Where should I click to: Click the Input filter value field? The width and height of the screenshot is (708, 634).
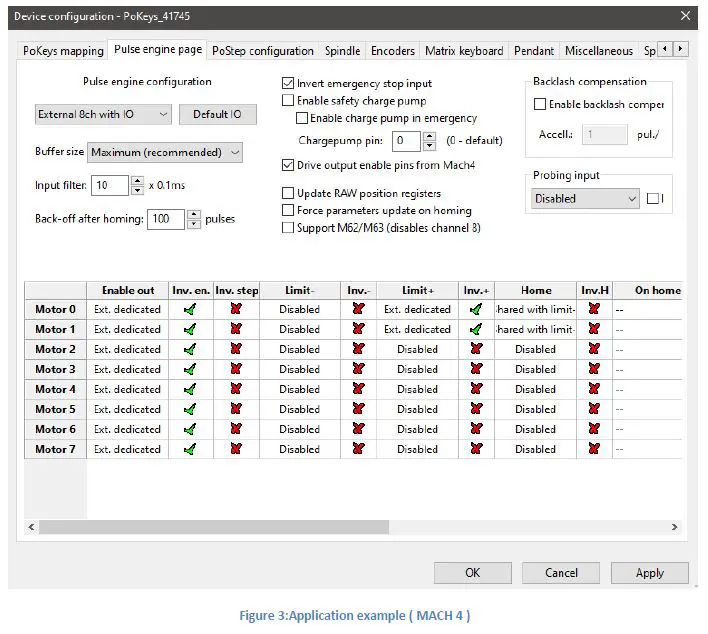pos(110,186)
